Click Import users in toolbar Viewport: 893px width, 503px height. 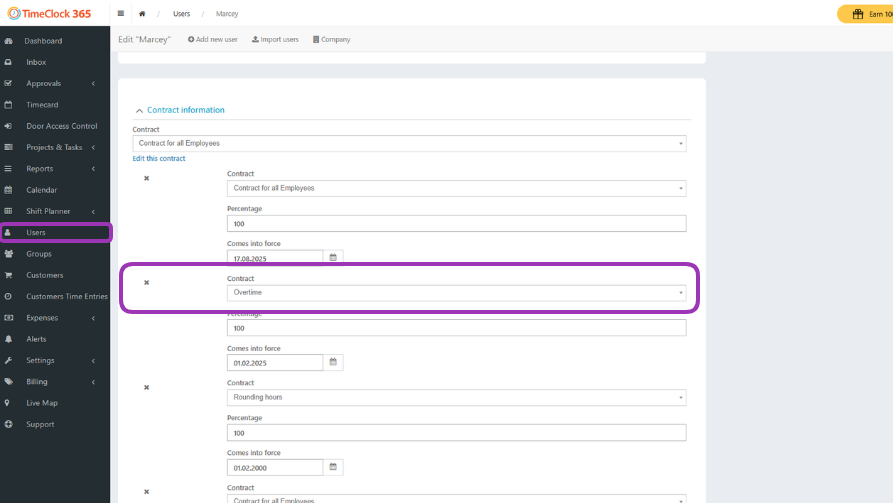tap(275, 39)
